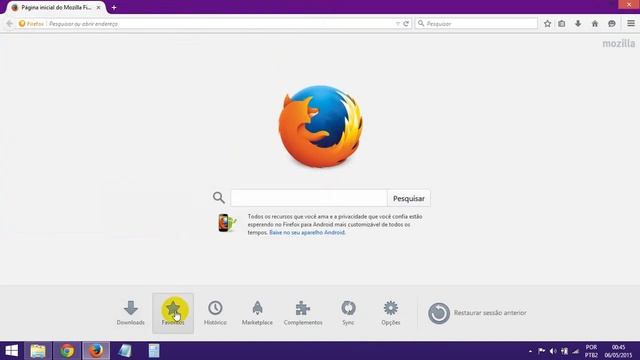Open the Opções gear shortcut
The width and height of the screenshot is (640, 360).
[x=391, y=313]
